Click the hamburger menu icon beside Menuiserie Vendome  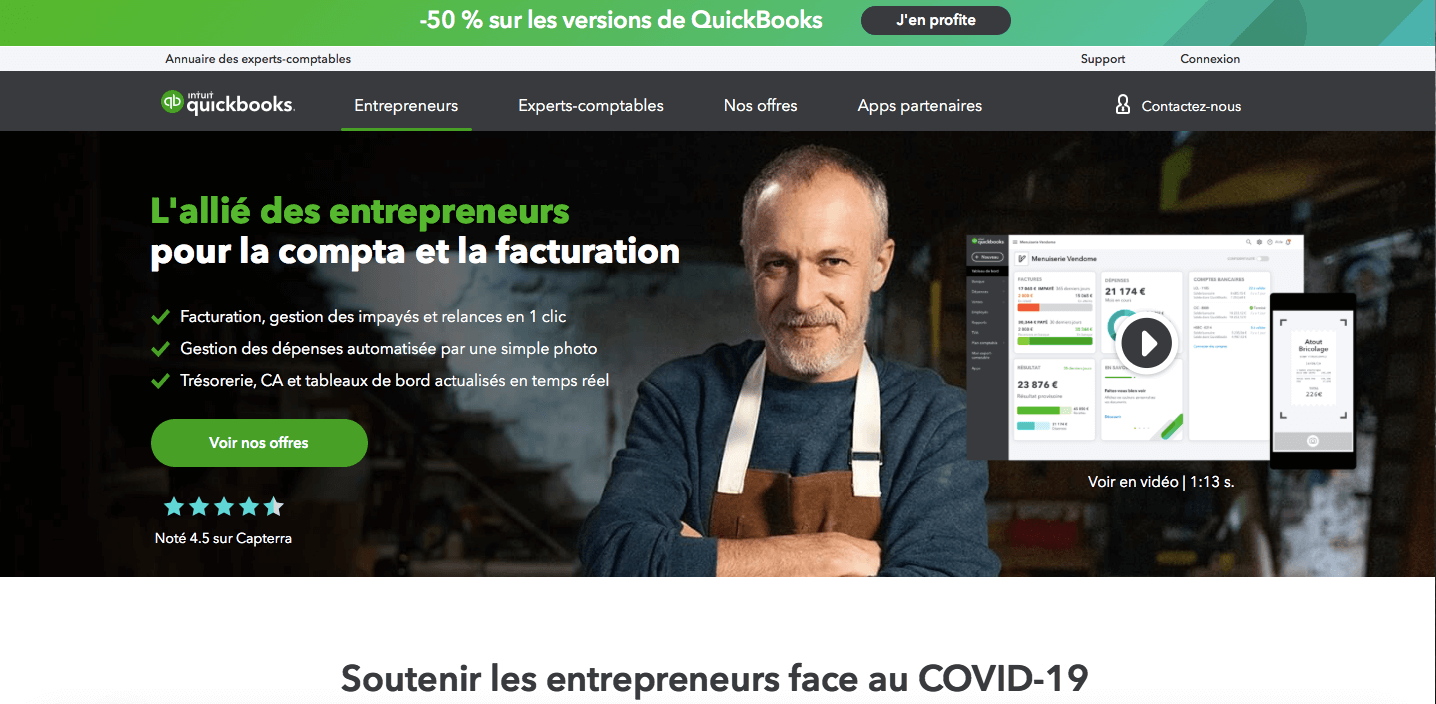pyautogui.click(x=1015, y=242)
